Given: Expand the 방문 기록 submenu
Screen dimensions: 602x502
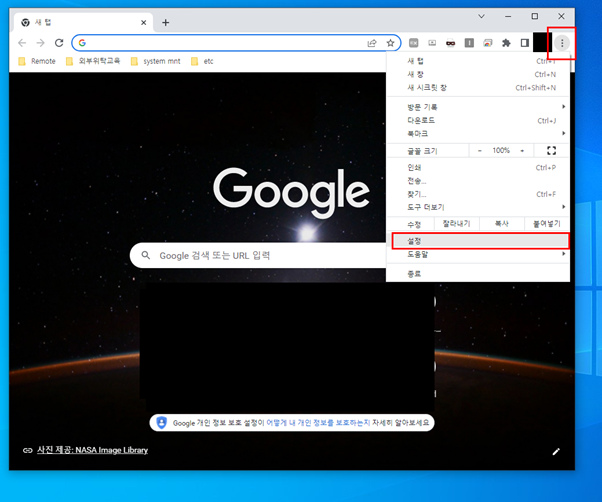Looking at the screenshot, I should [x=478, y=107].
